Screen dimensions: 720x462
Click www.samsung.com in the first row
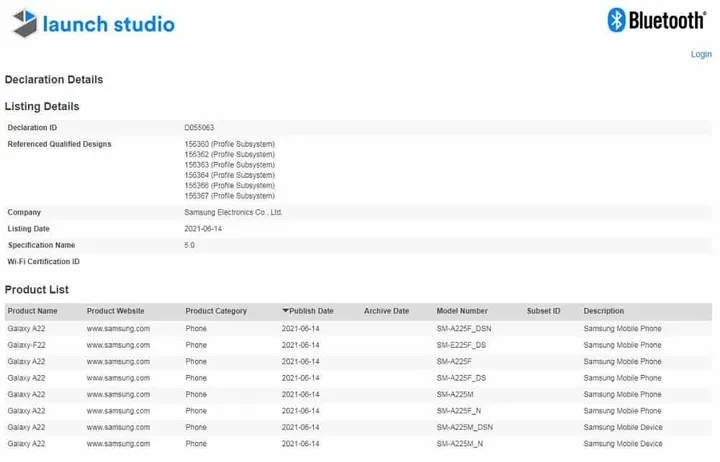pyautogui.click(x=118, y=328)
